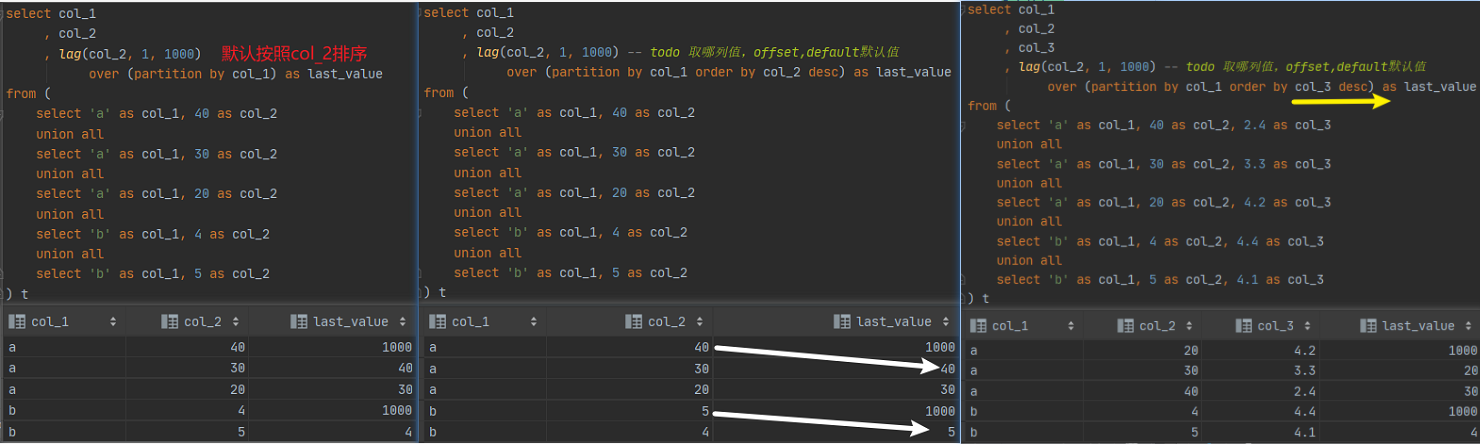The image size is (1480, 444).
Task: Toggle sort arrows on col_2 in left table
Action: point(236,322)
